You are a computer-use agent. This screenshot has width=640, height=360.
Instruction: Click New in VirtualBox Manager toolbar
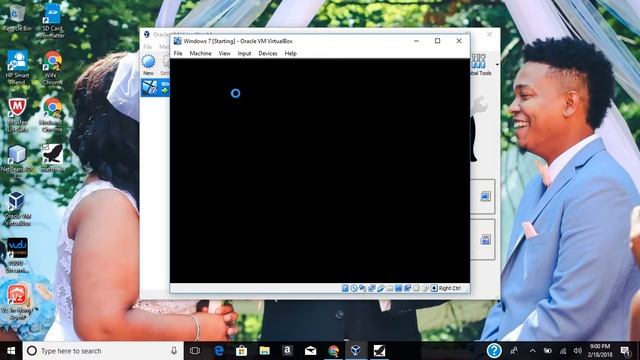148,65
